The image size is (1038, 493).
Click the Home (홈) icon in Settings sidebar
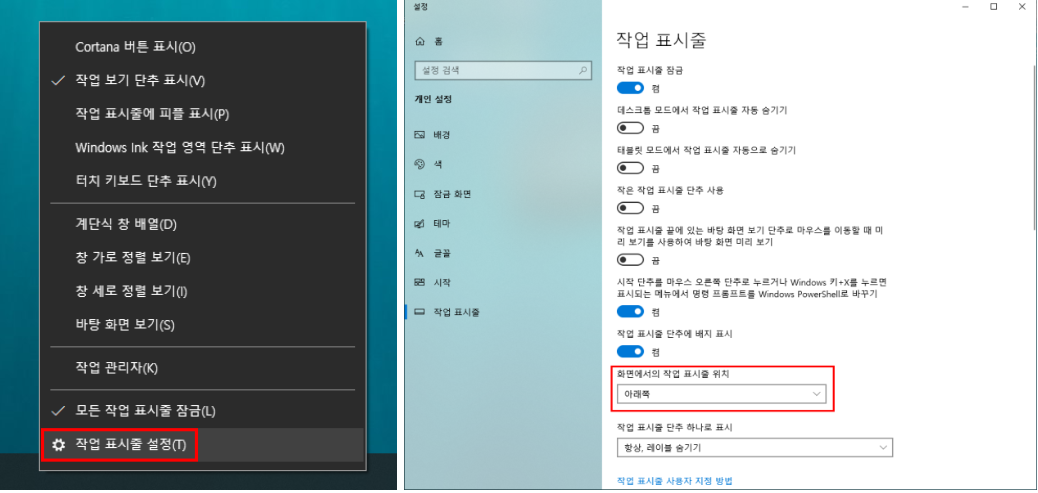coord(419,42)
